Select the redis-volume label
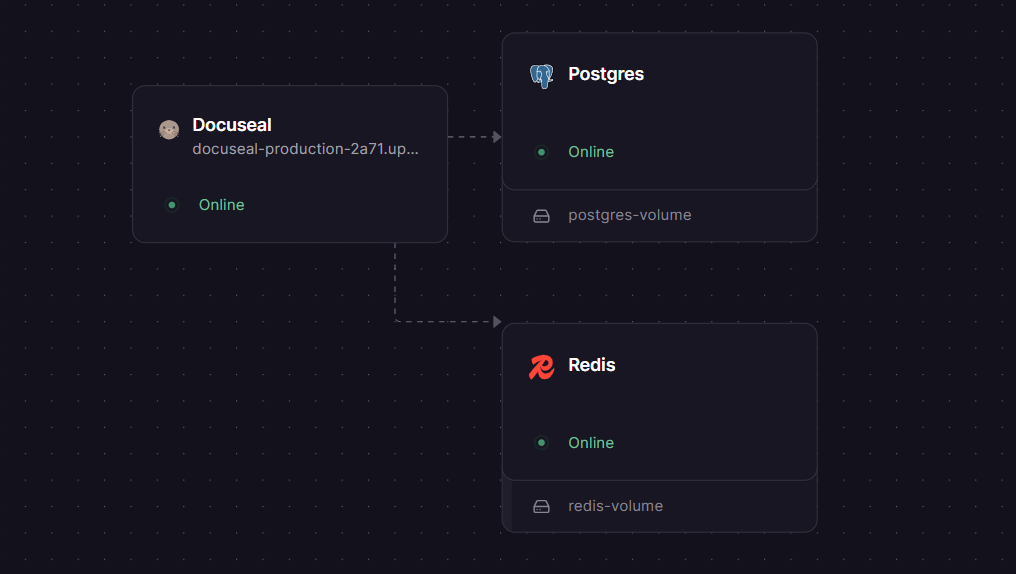Screen dimensions: 1016x574 pyautogui.click(x=616, y=506)
